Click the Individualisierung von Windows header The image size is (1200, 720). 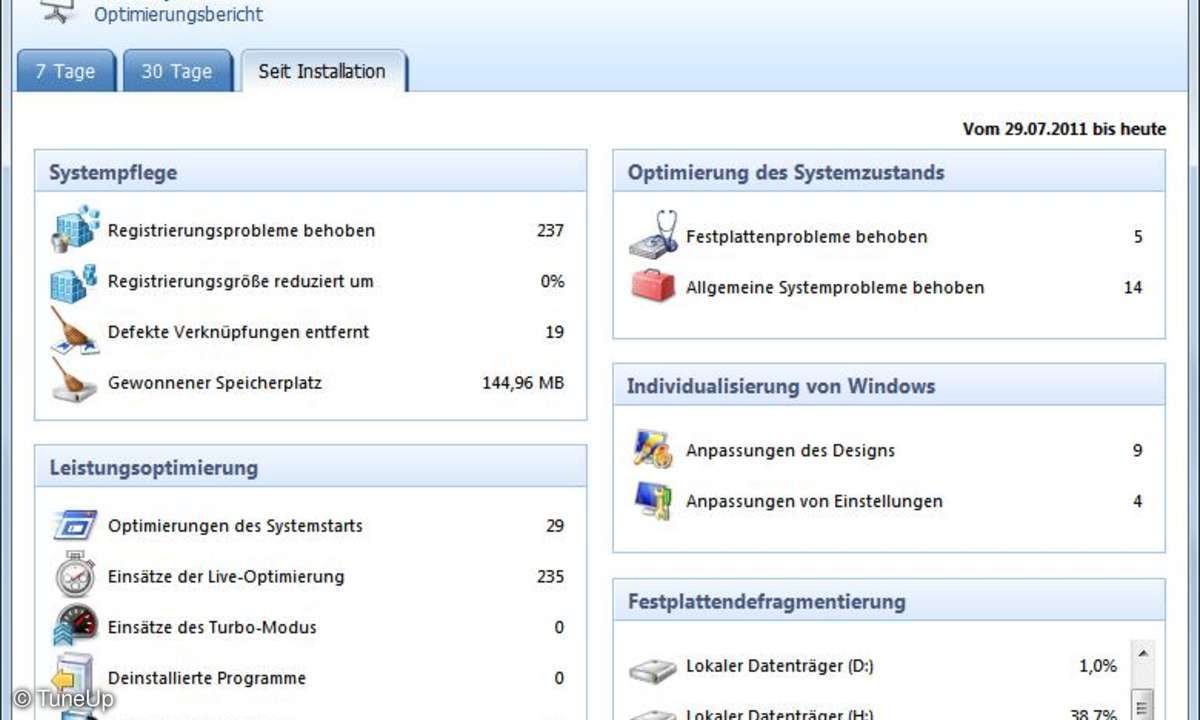coord(889,385)
